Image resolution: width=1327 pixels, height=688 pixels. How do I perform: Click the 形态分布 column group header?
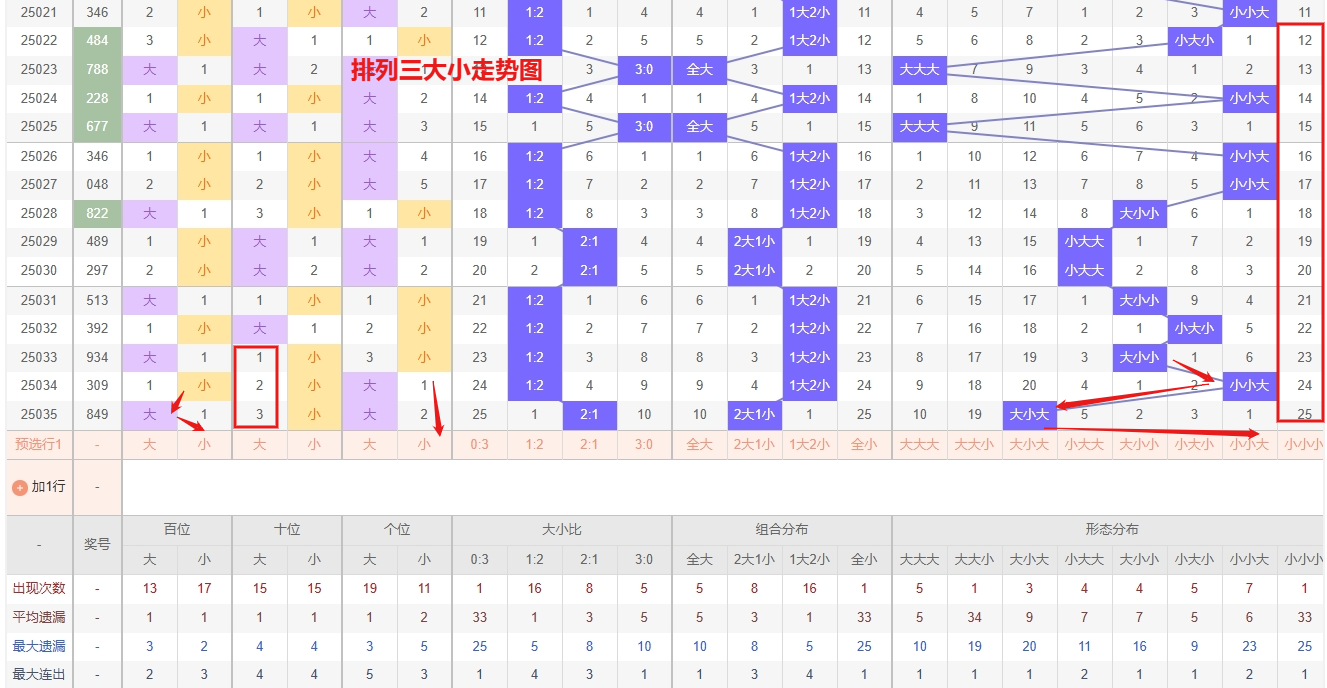1112,529
